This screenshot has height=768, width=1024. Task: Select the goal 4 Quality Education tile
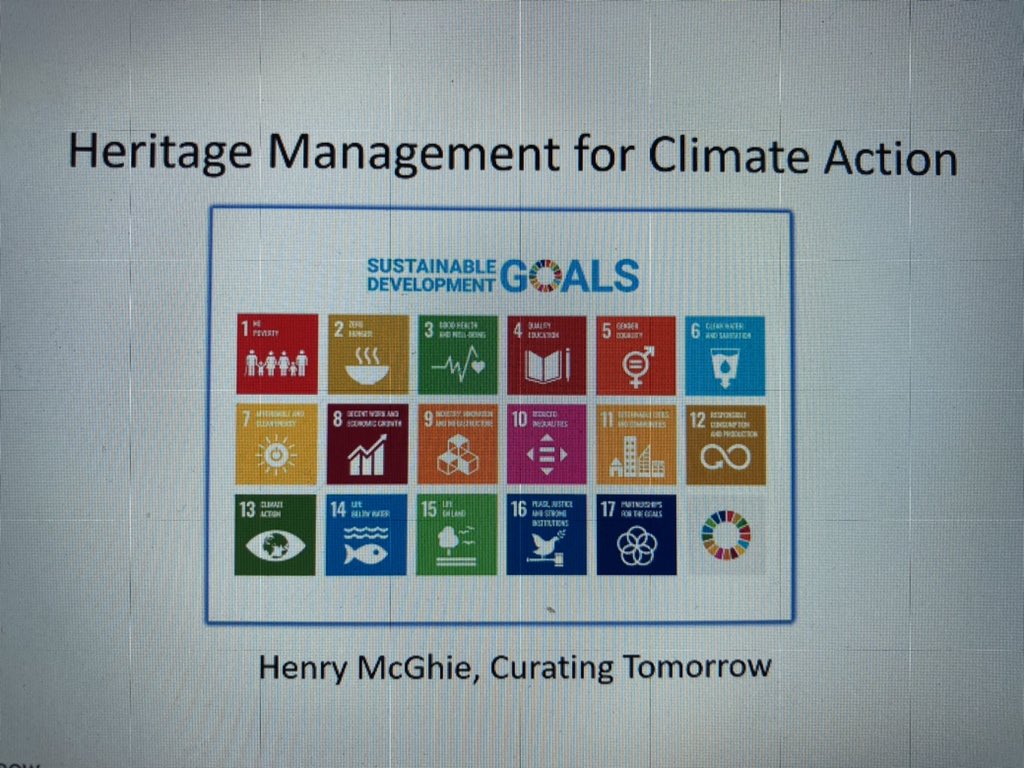tap(547, 355)
